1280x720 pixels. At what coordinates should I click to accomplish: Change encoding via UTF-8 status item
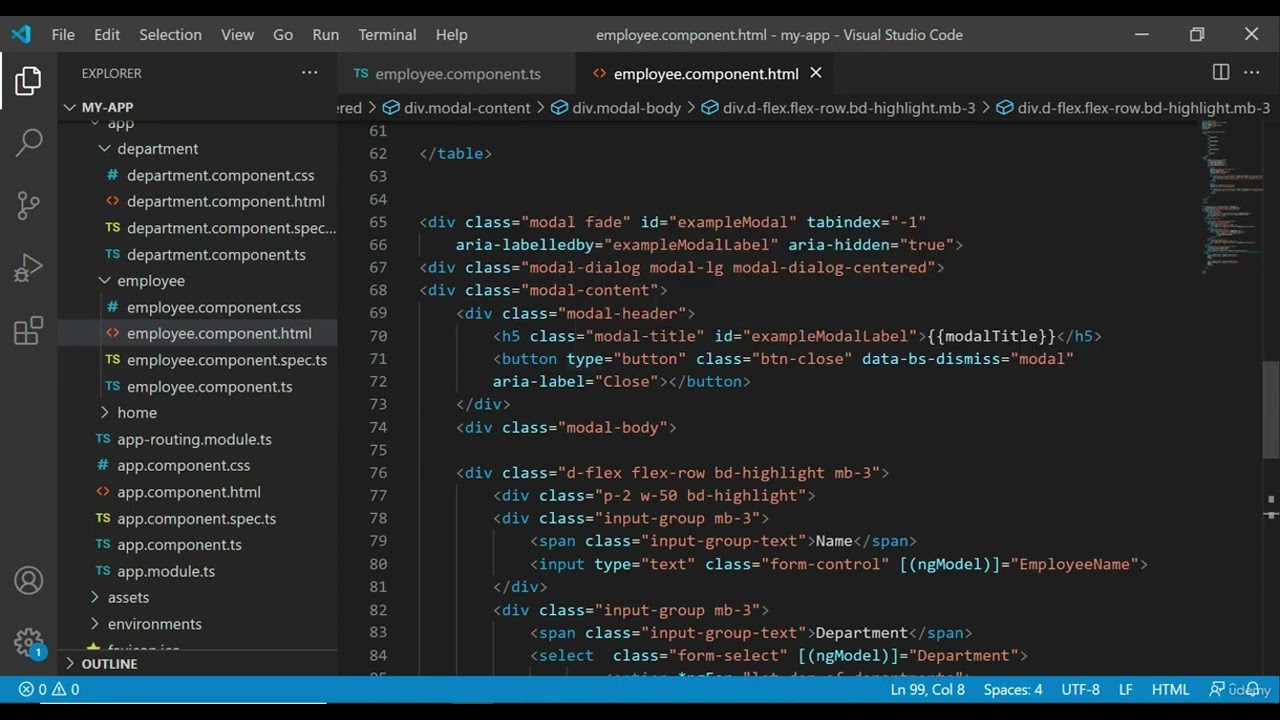[1080, 689]
